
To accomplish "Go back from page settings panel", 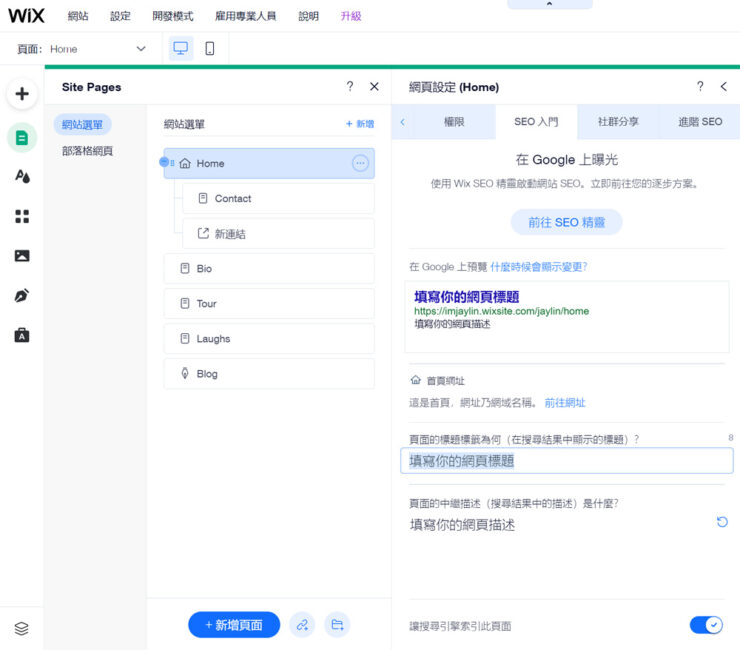I will (x=723, y=86).
